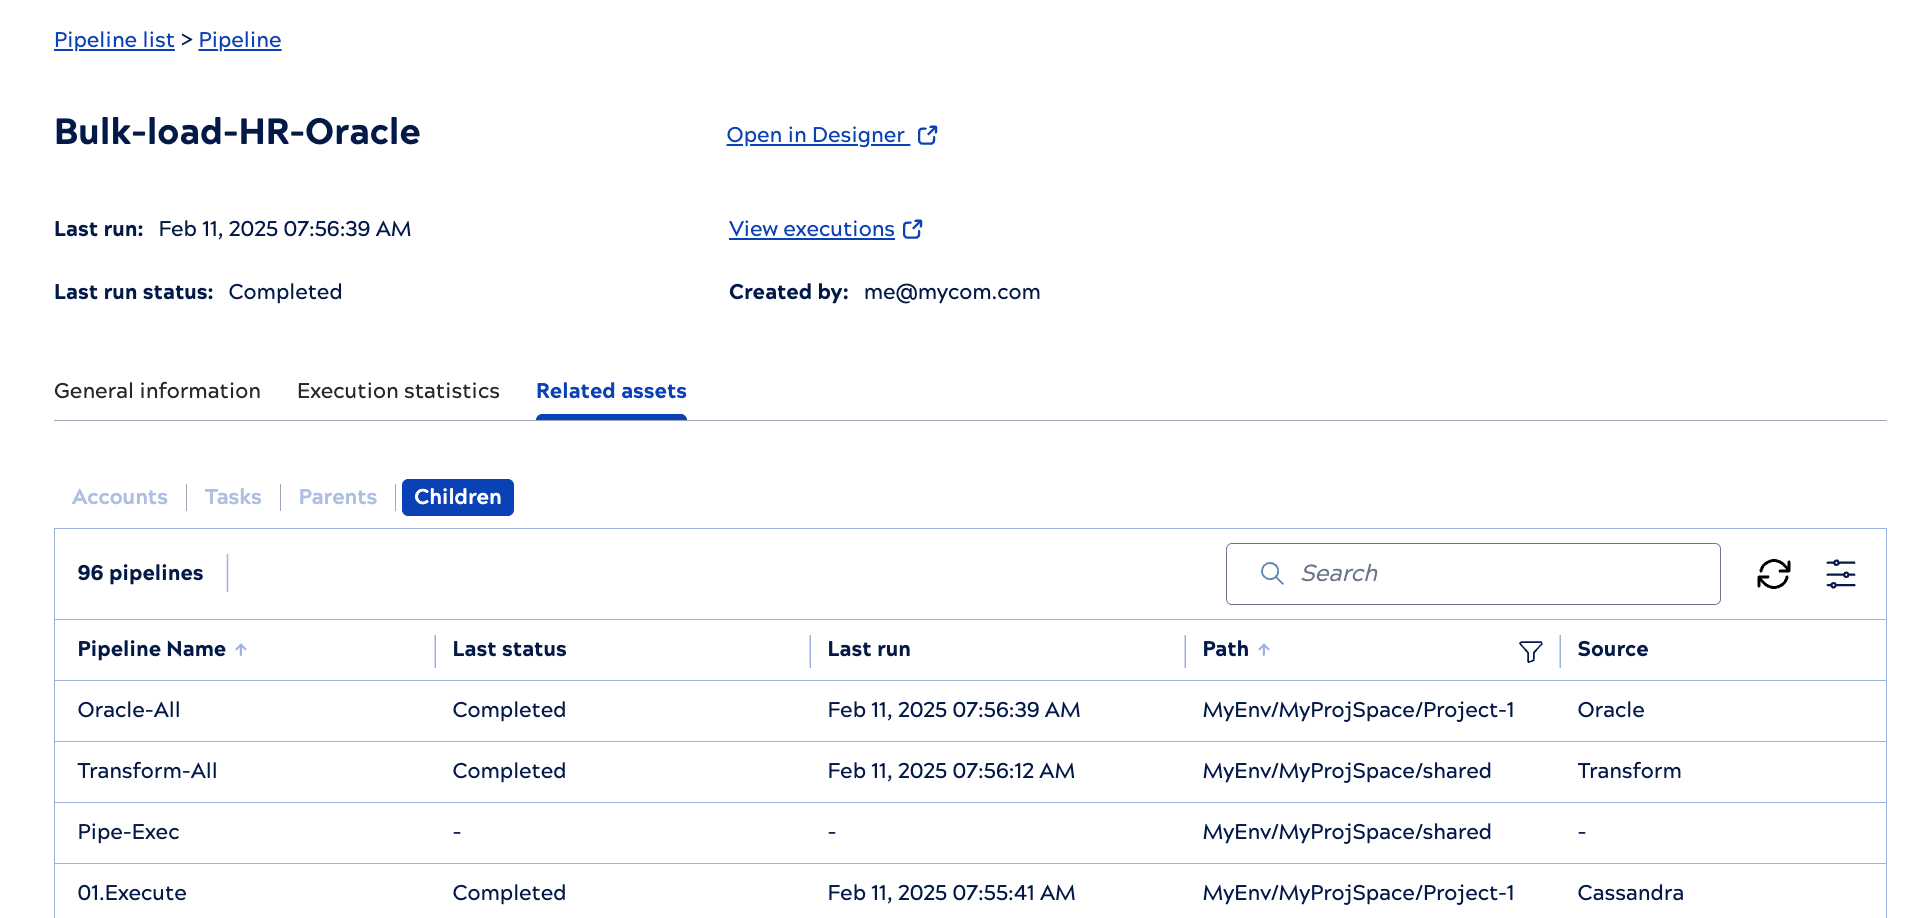Open the Execution statistics tab
The width and height of the screenshot is (1920, 918).
pyautogui.click(x=398, y=391)
